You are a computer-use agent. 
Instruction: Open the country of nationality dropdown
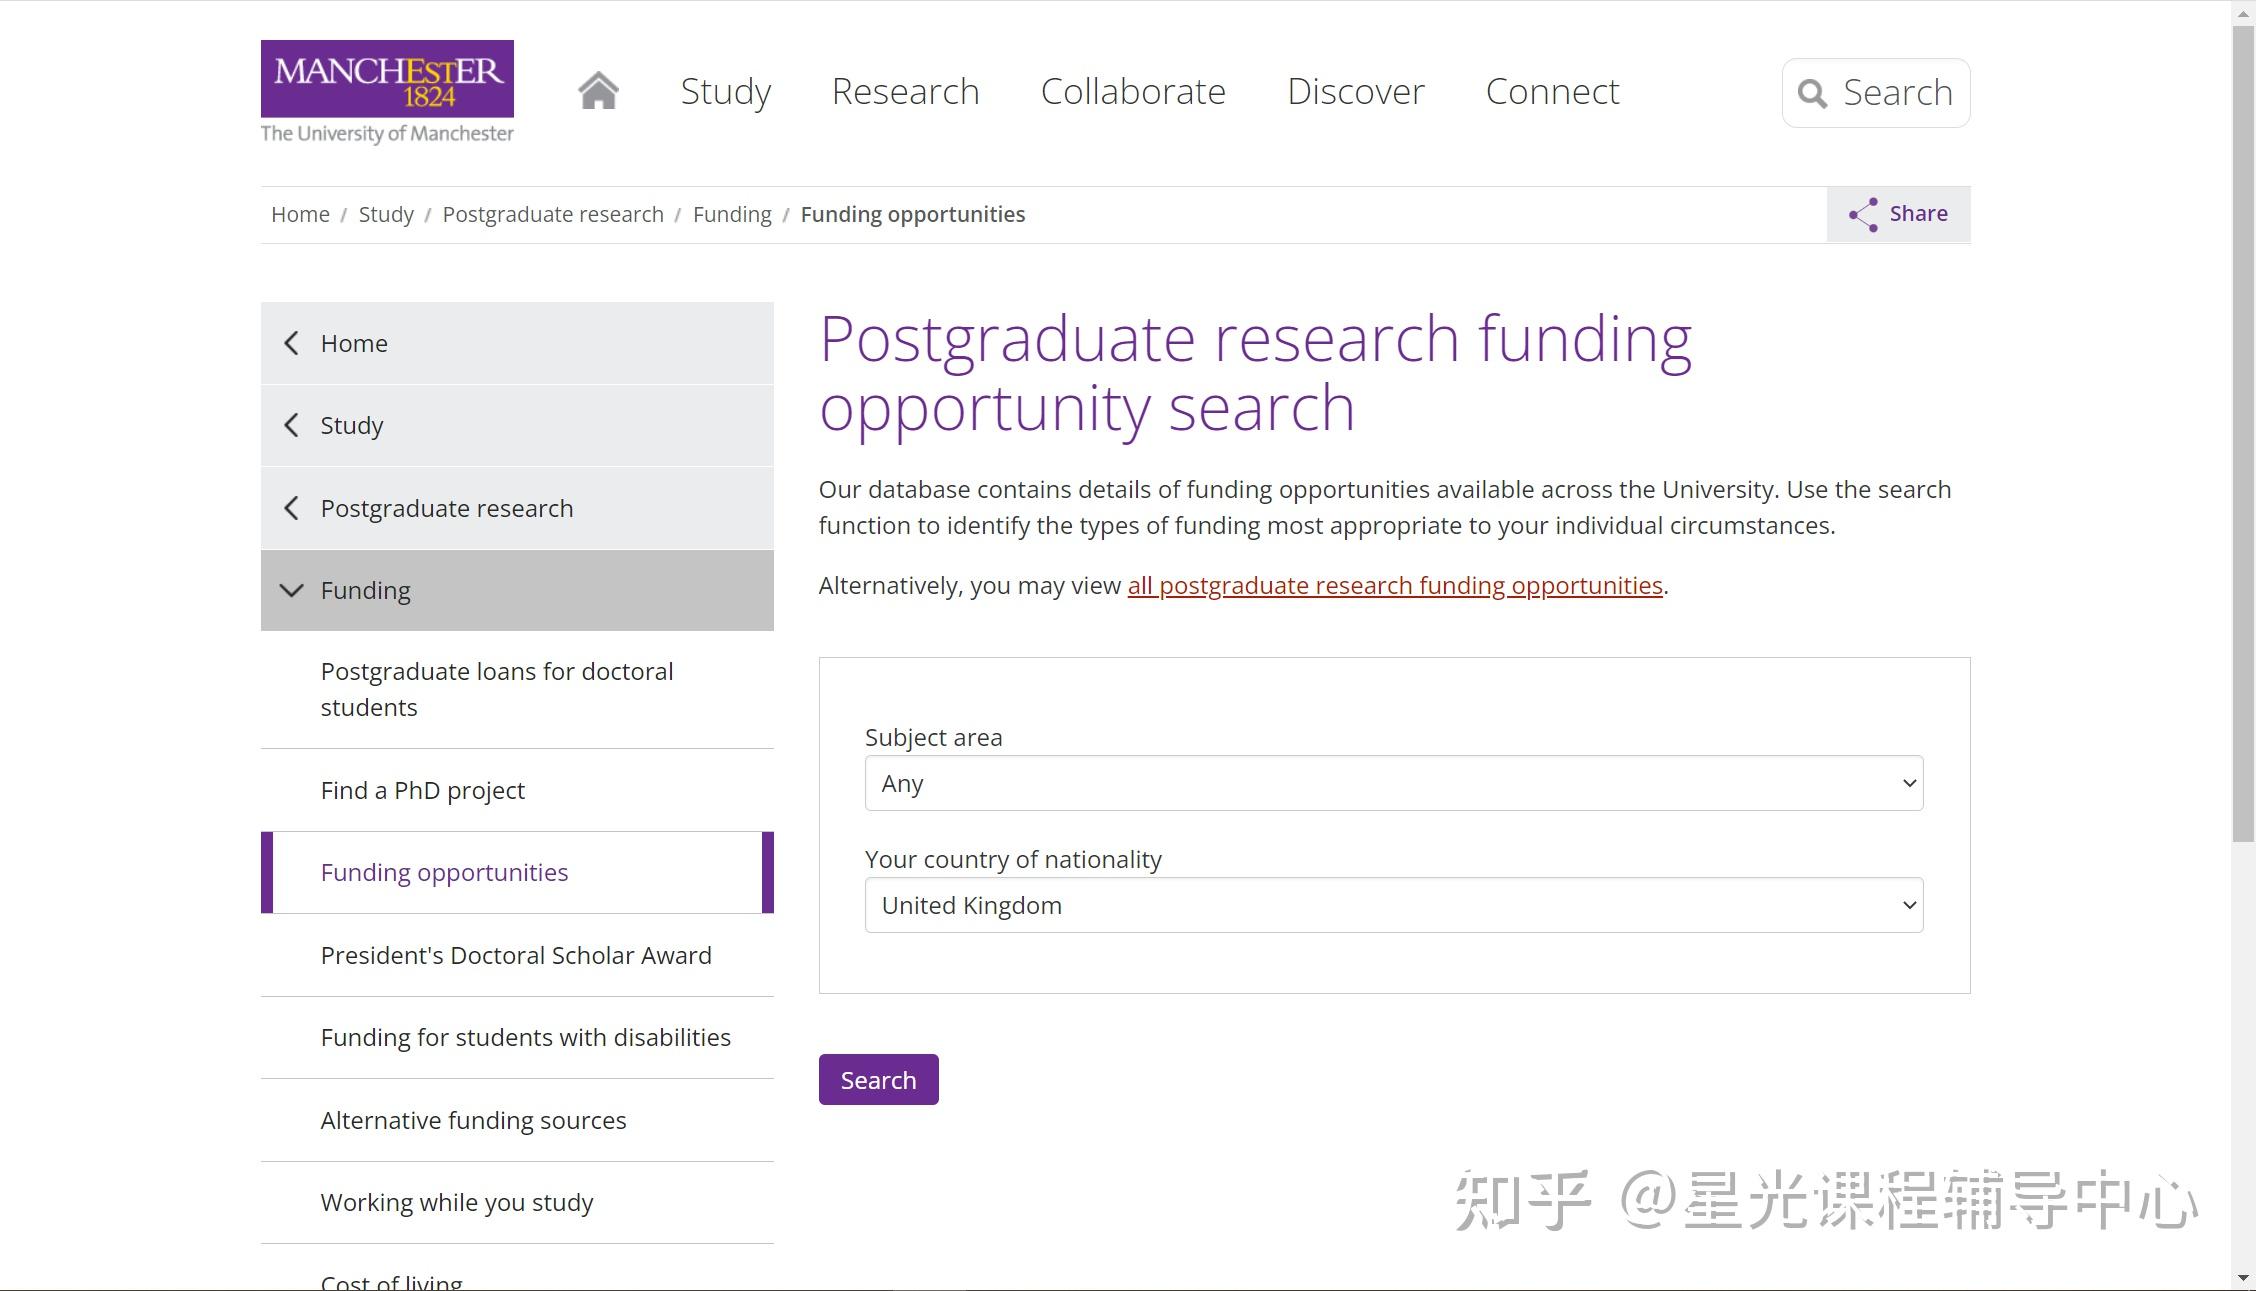click(1393, 905)
